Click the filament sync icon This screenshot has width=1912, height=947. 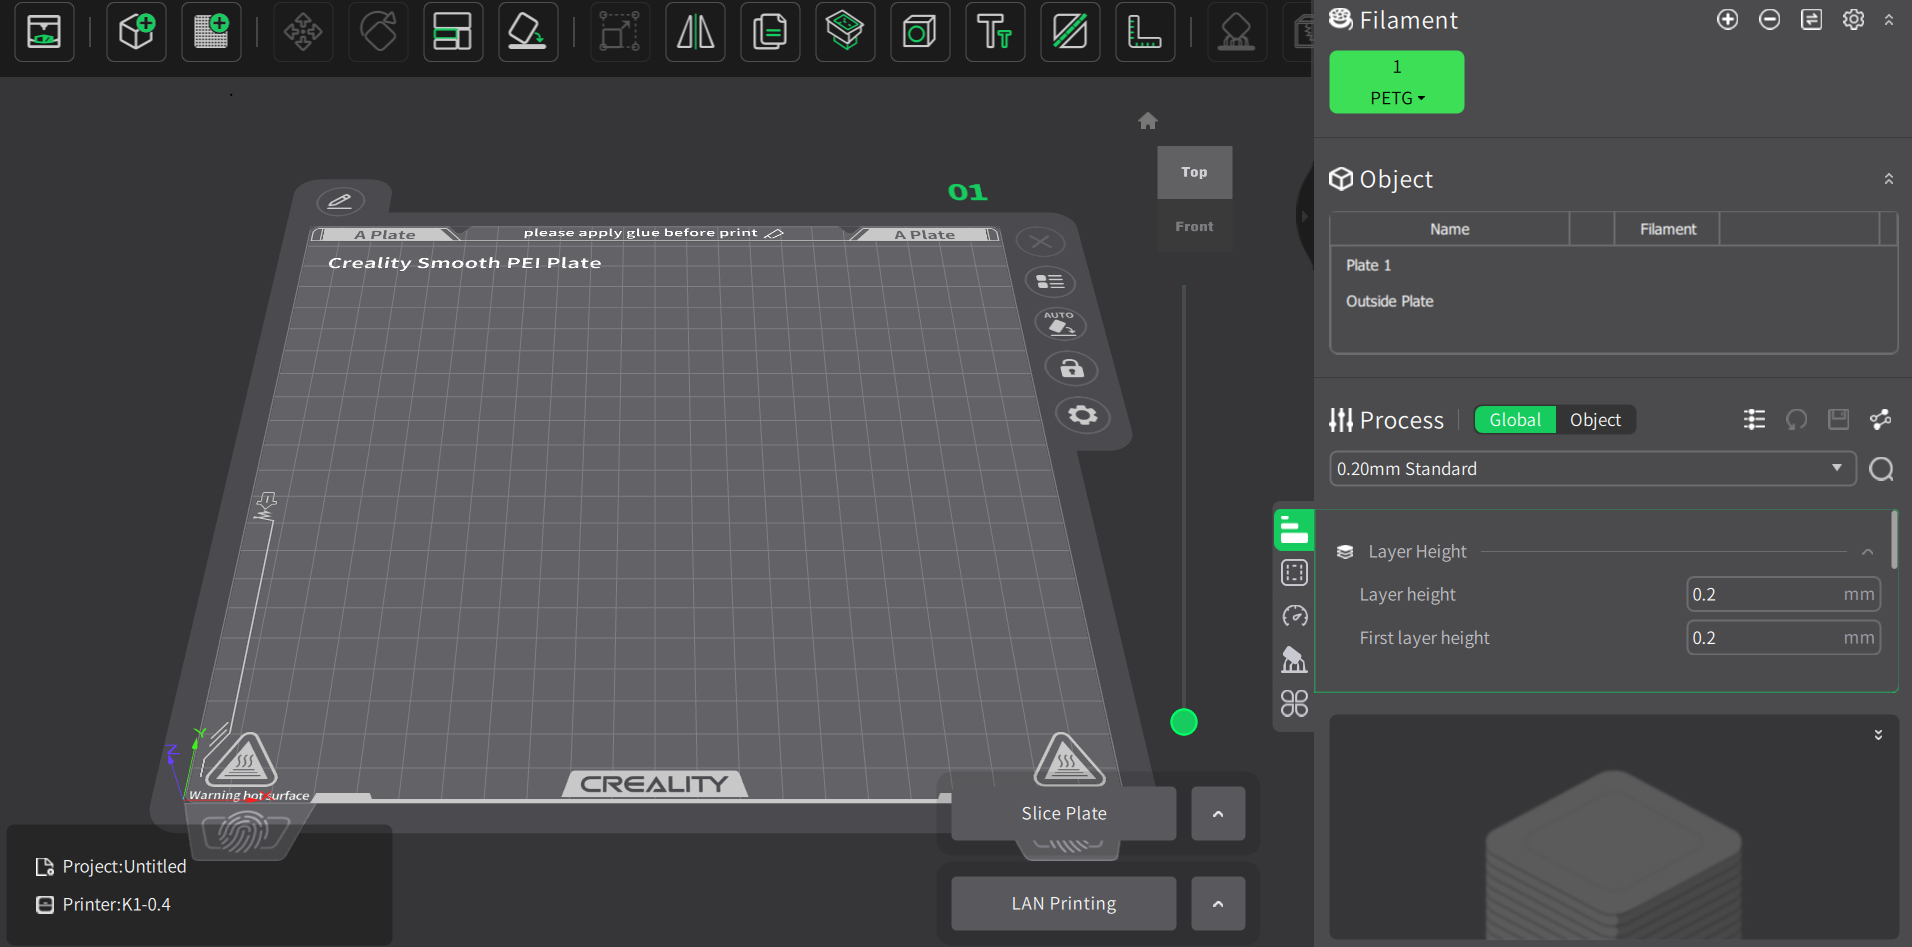(1811, 20)
